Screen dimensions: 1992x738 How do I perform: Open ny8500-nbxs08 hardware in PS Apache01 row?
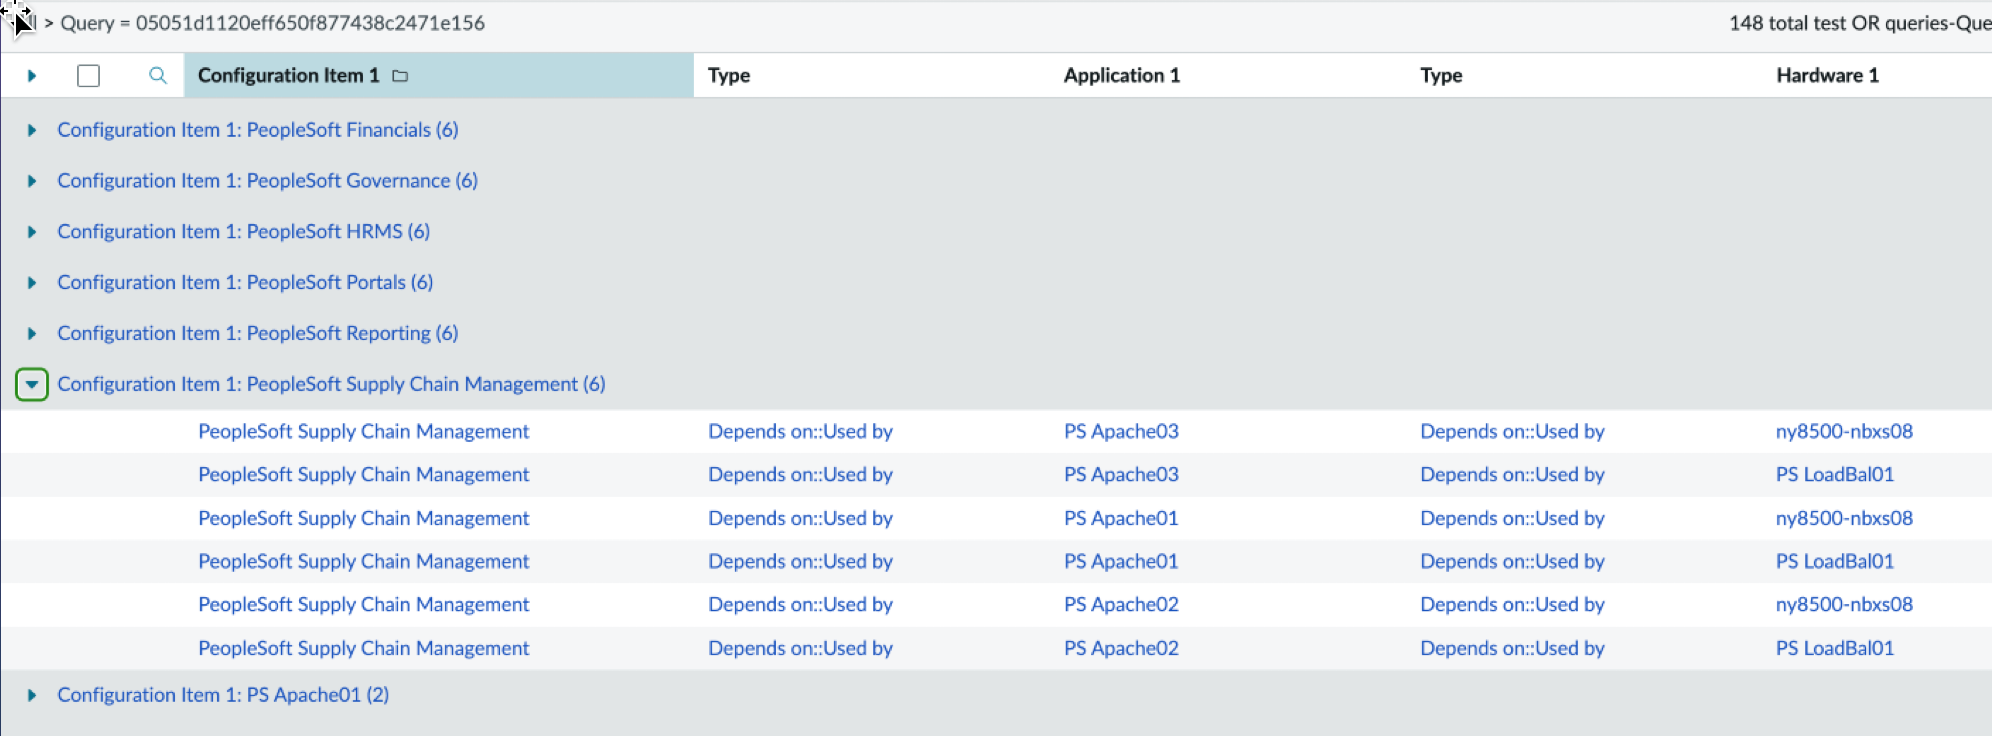[1844, 519]
